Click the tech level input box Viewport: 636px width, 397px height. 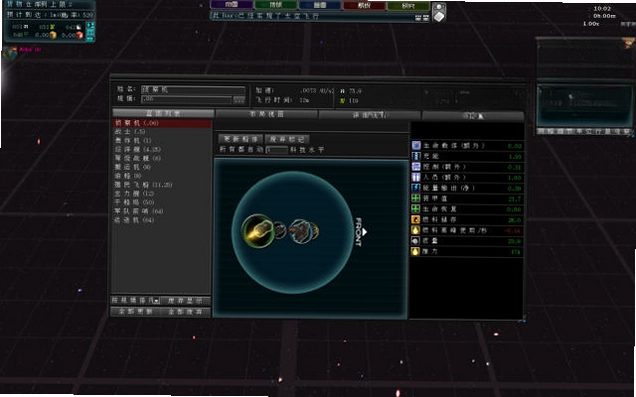(x=277, y=150)
